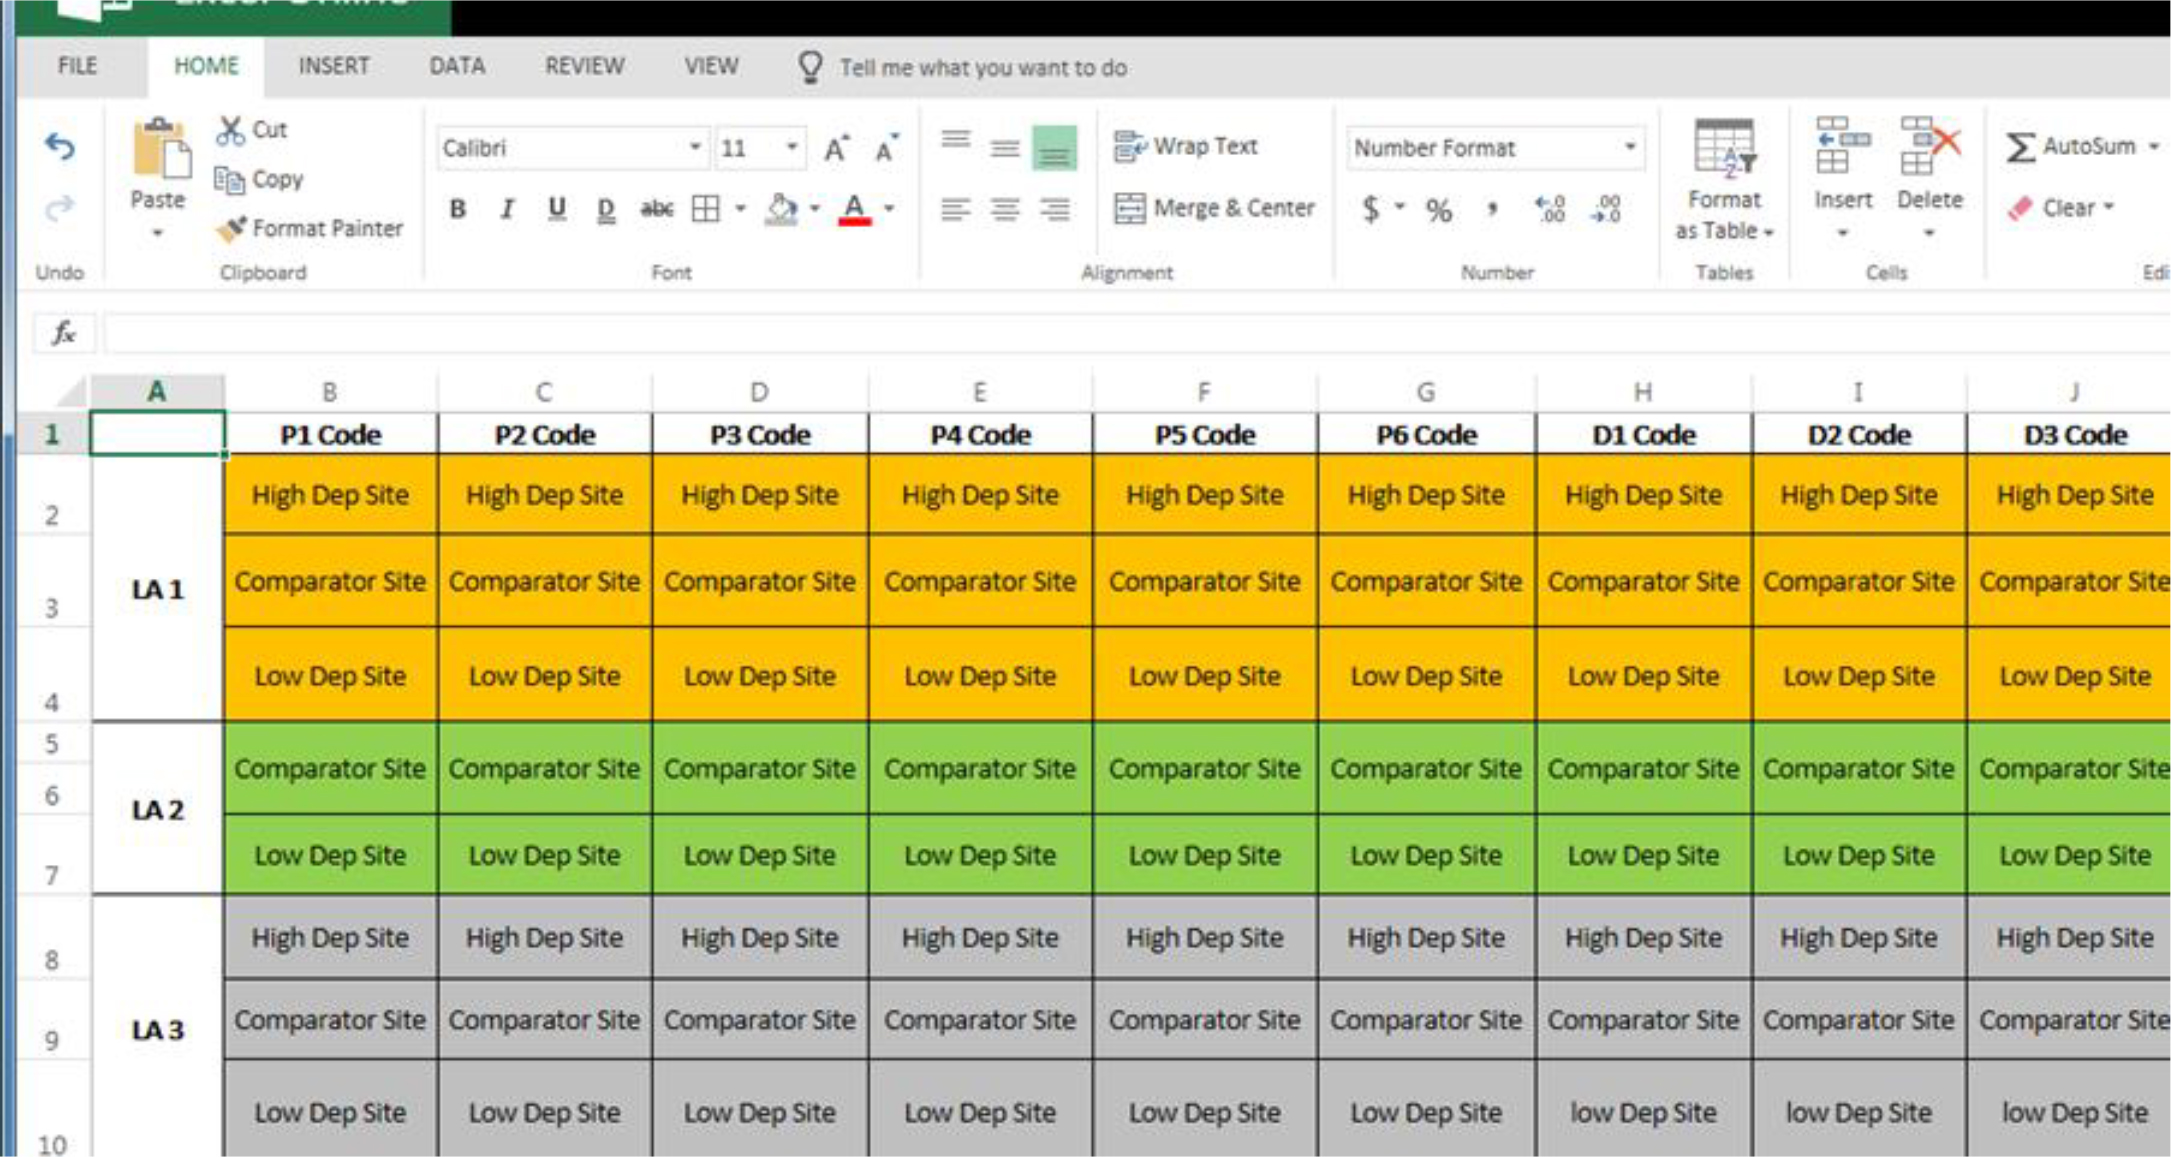Click the Copy button
Screen dimensions: 2171x1157
tap(259, 179)
